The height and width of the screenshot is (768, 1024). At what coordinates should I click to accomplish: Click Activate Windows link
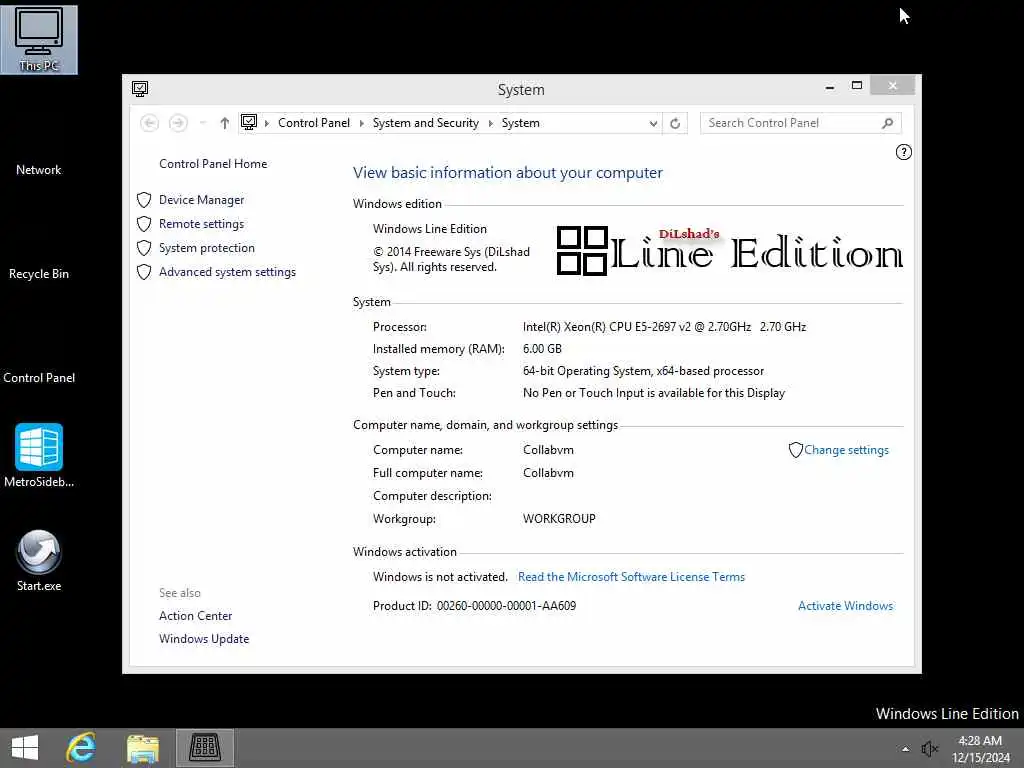(845, 606)
